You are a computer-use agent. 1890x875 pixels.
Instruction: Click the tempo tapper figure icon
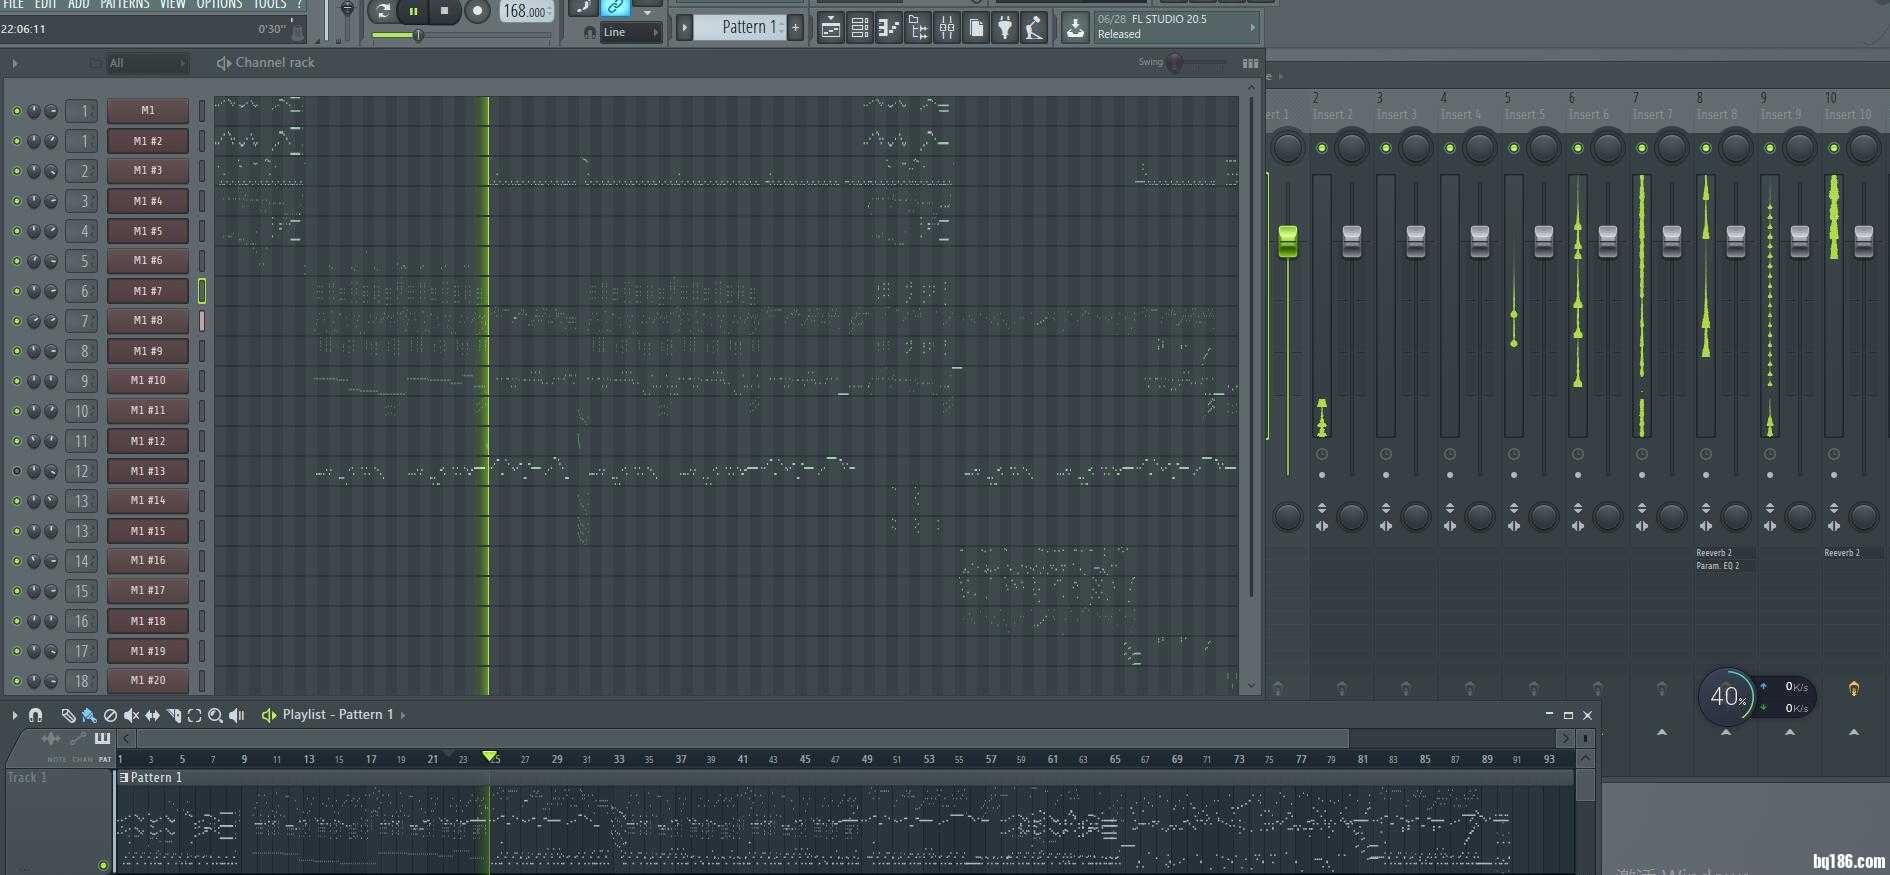pyautogui.click(x=1034, y=28)
